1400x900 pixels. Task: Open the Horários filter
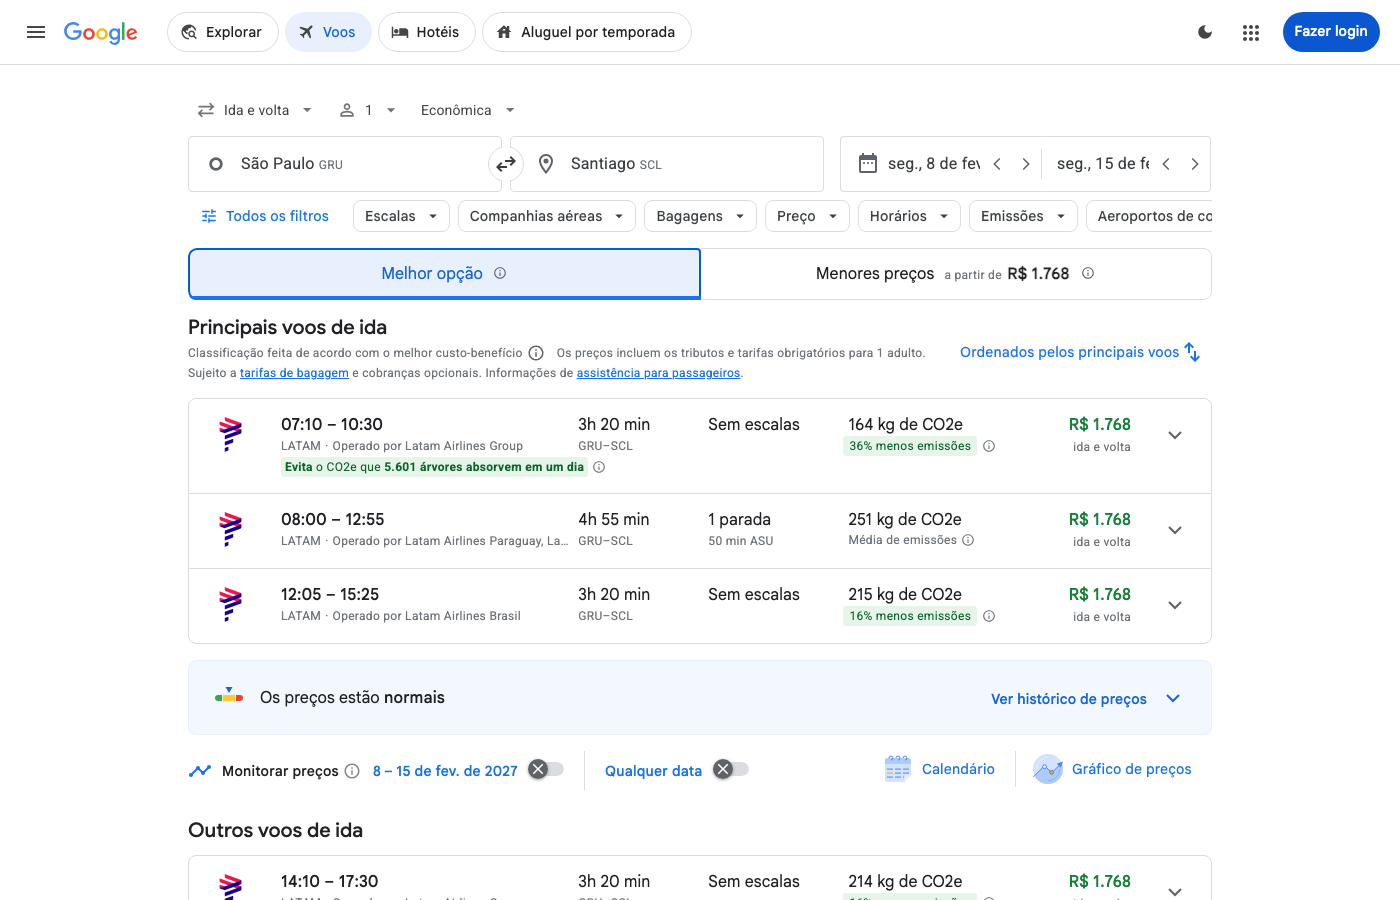click(x=909, y=216)
